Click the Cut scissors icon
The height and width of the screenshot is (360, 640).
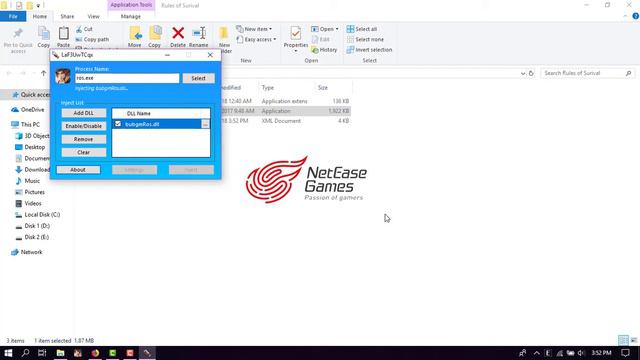pos(79,29)
